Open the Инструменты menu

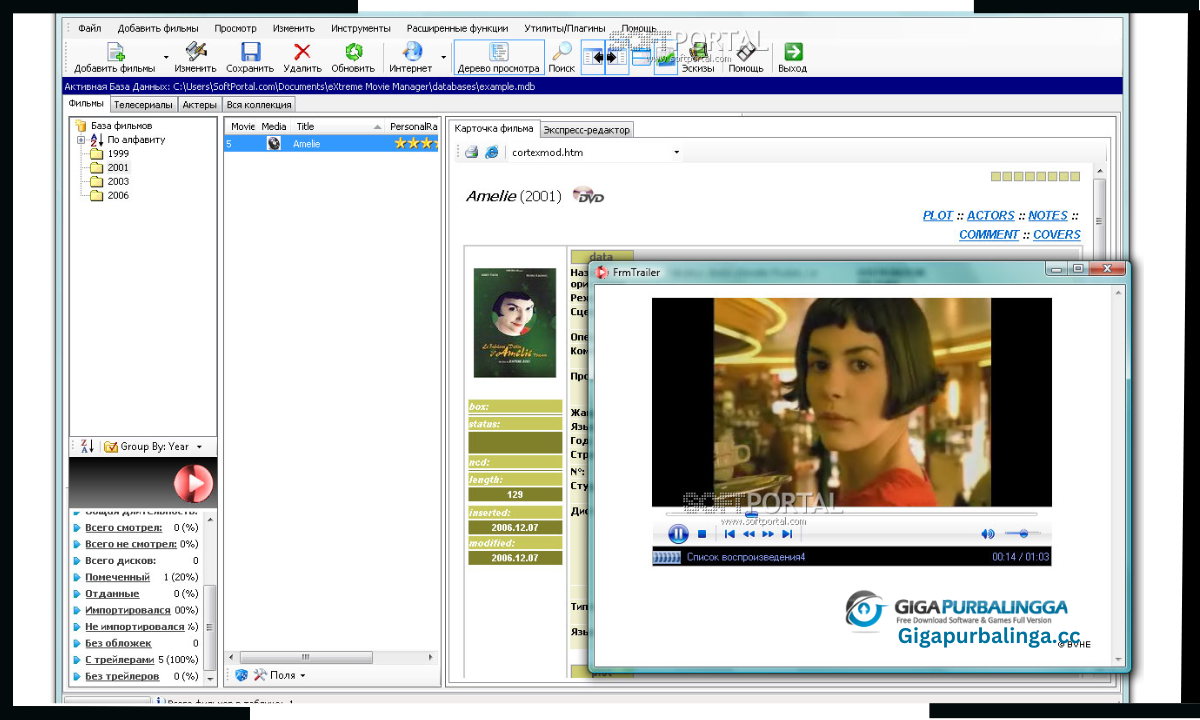[x=361, y=28]
